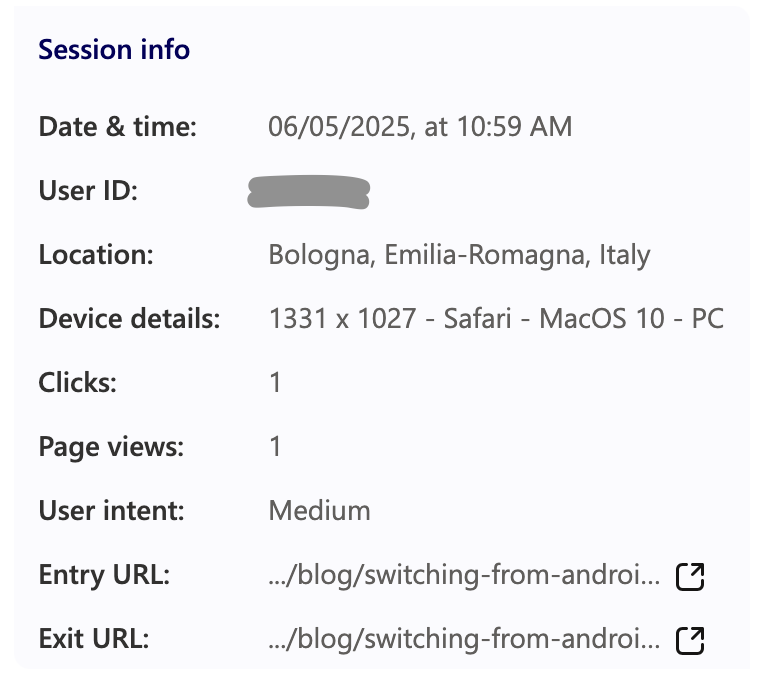Click the Location label
The image size is (768, 688).
point(96,255)
